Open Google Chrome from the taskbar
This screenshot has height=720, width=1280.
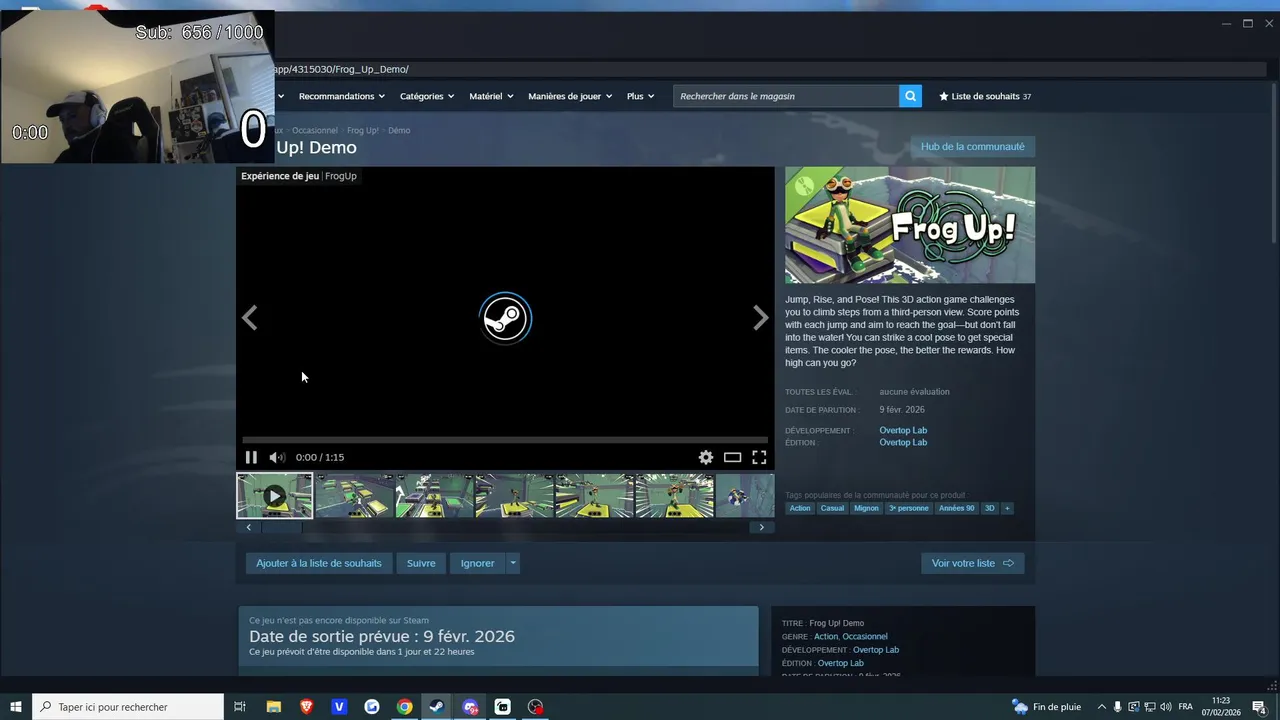(x=404, y=707)
